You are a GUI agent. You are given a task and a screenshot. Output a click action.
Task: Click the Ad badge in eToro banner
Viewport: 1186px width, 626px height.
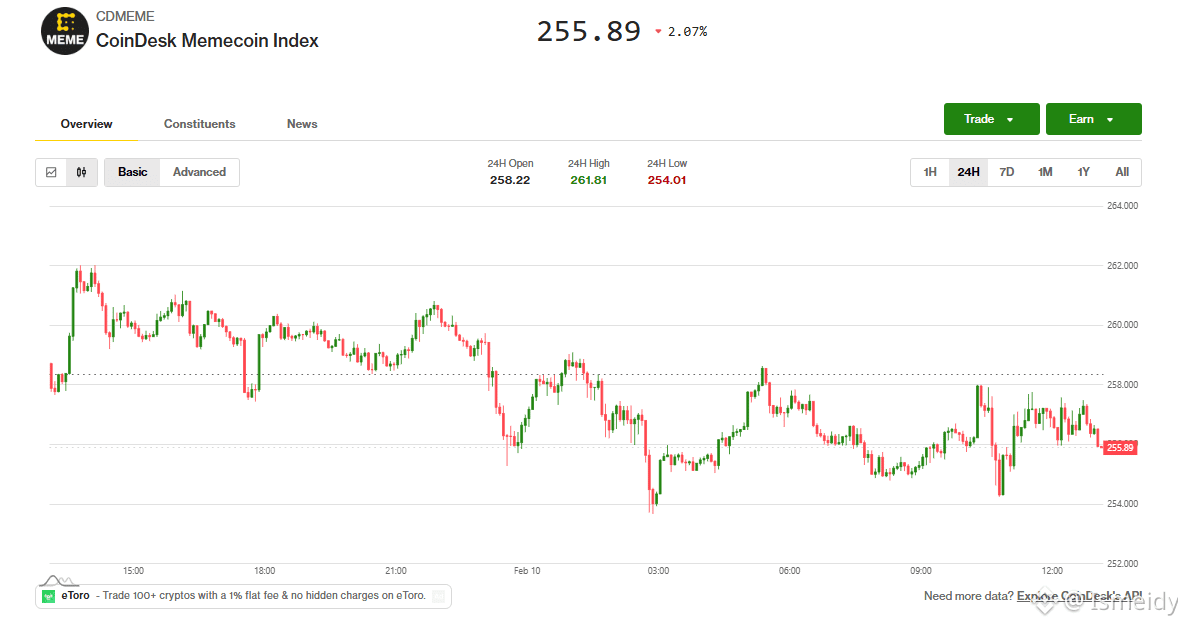point(438,596)
